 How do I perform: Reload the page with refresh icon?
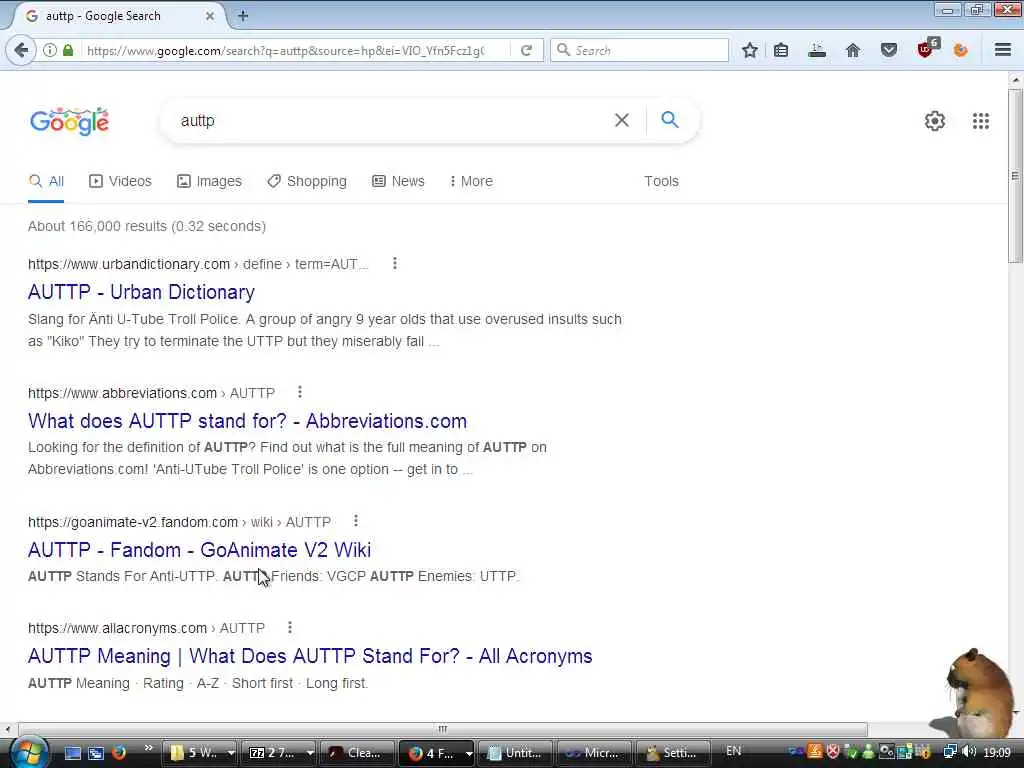point(526,50)
